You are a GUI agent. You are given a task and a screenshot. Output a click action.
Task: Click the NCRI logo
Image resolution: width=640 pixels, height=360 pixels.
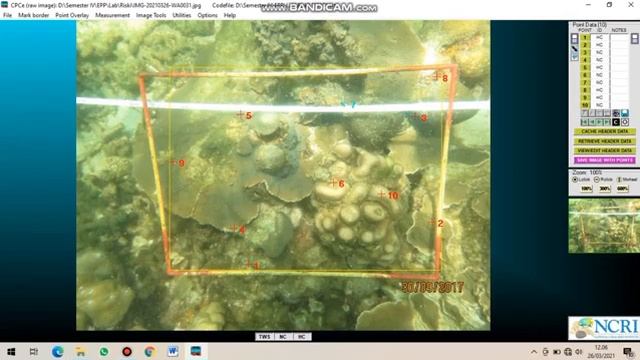point(604,328)
